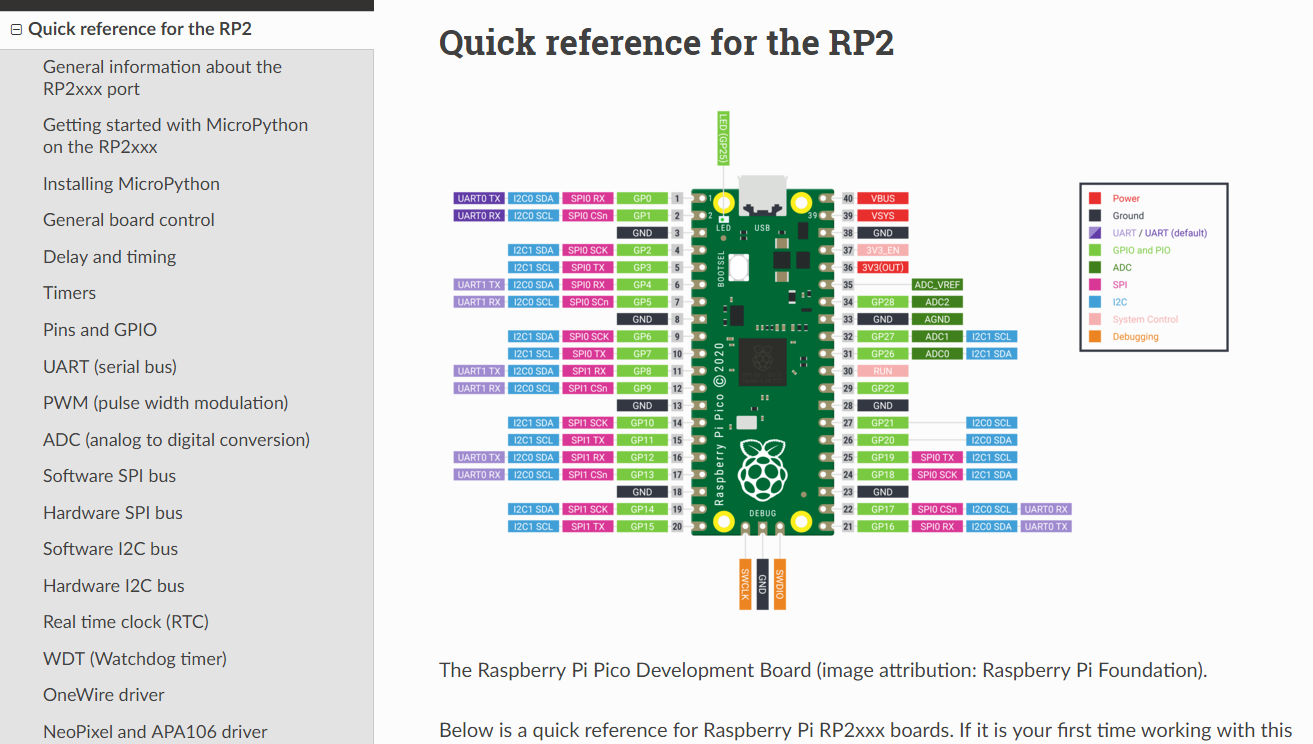Open ADC (analog to digital conversion) section
Screen dimensions: 1313x744
[176, 440]
